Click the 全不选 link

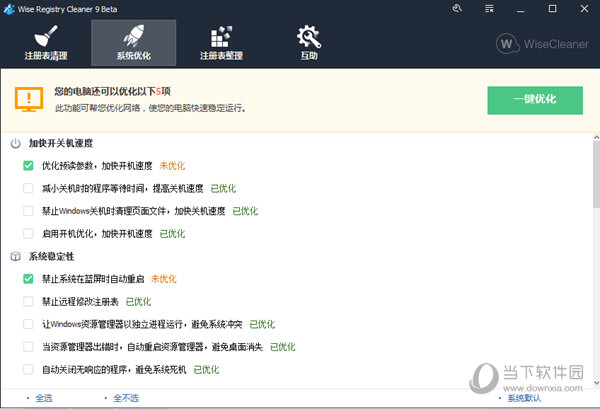126,398
